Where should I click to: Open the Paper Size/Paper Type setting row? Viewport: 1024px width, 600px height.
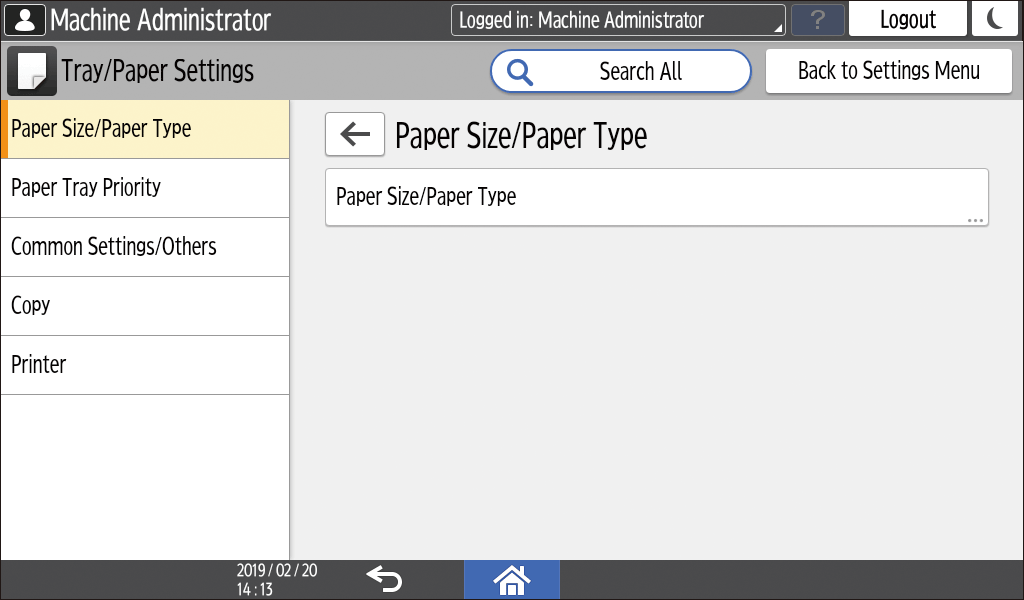coord(656,197)
